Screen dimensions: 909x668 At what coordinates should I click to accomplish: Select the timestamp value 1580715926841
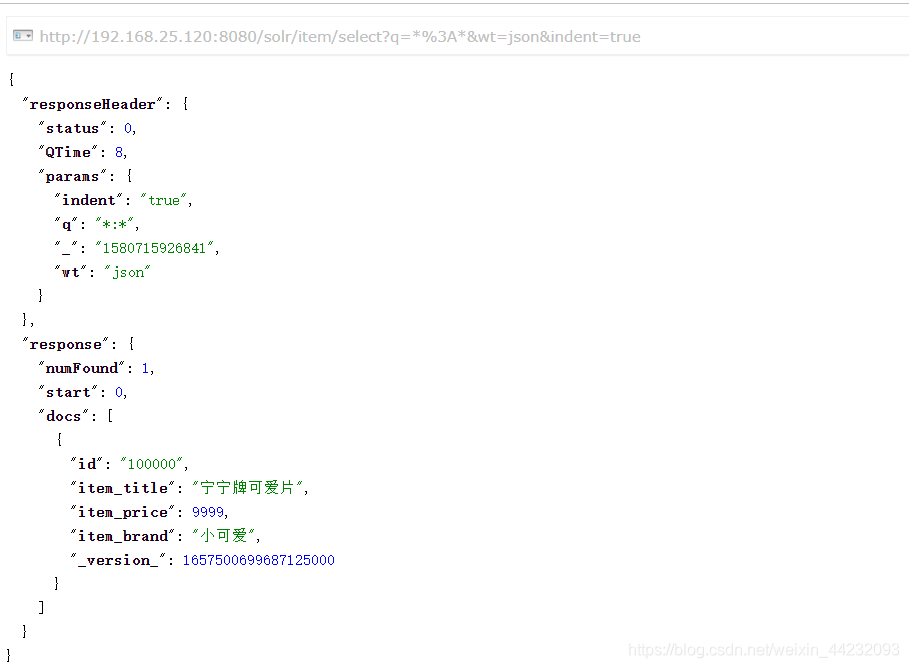154,248
